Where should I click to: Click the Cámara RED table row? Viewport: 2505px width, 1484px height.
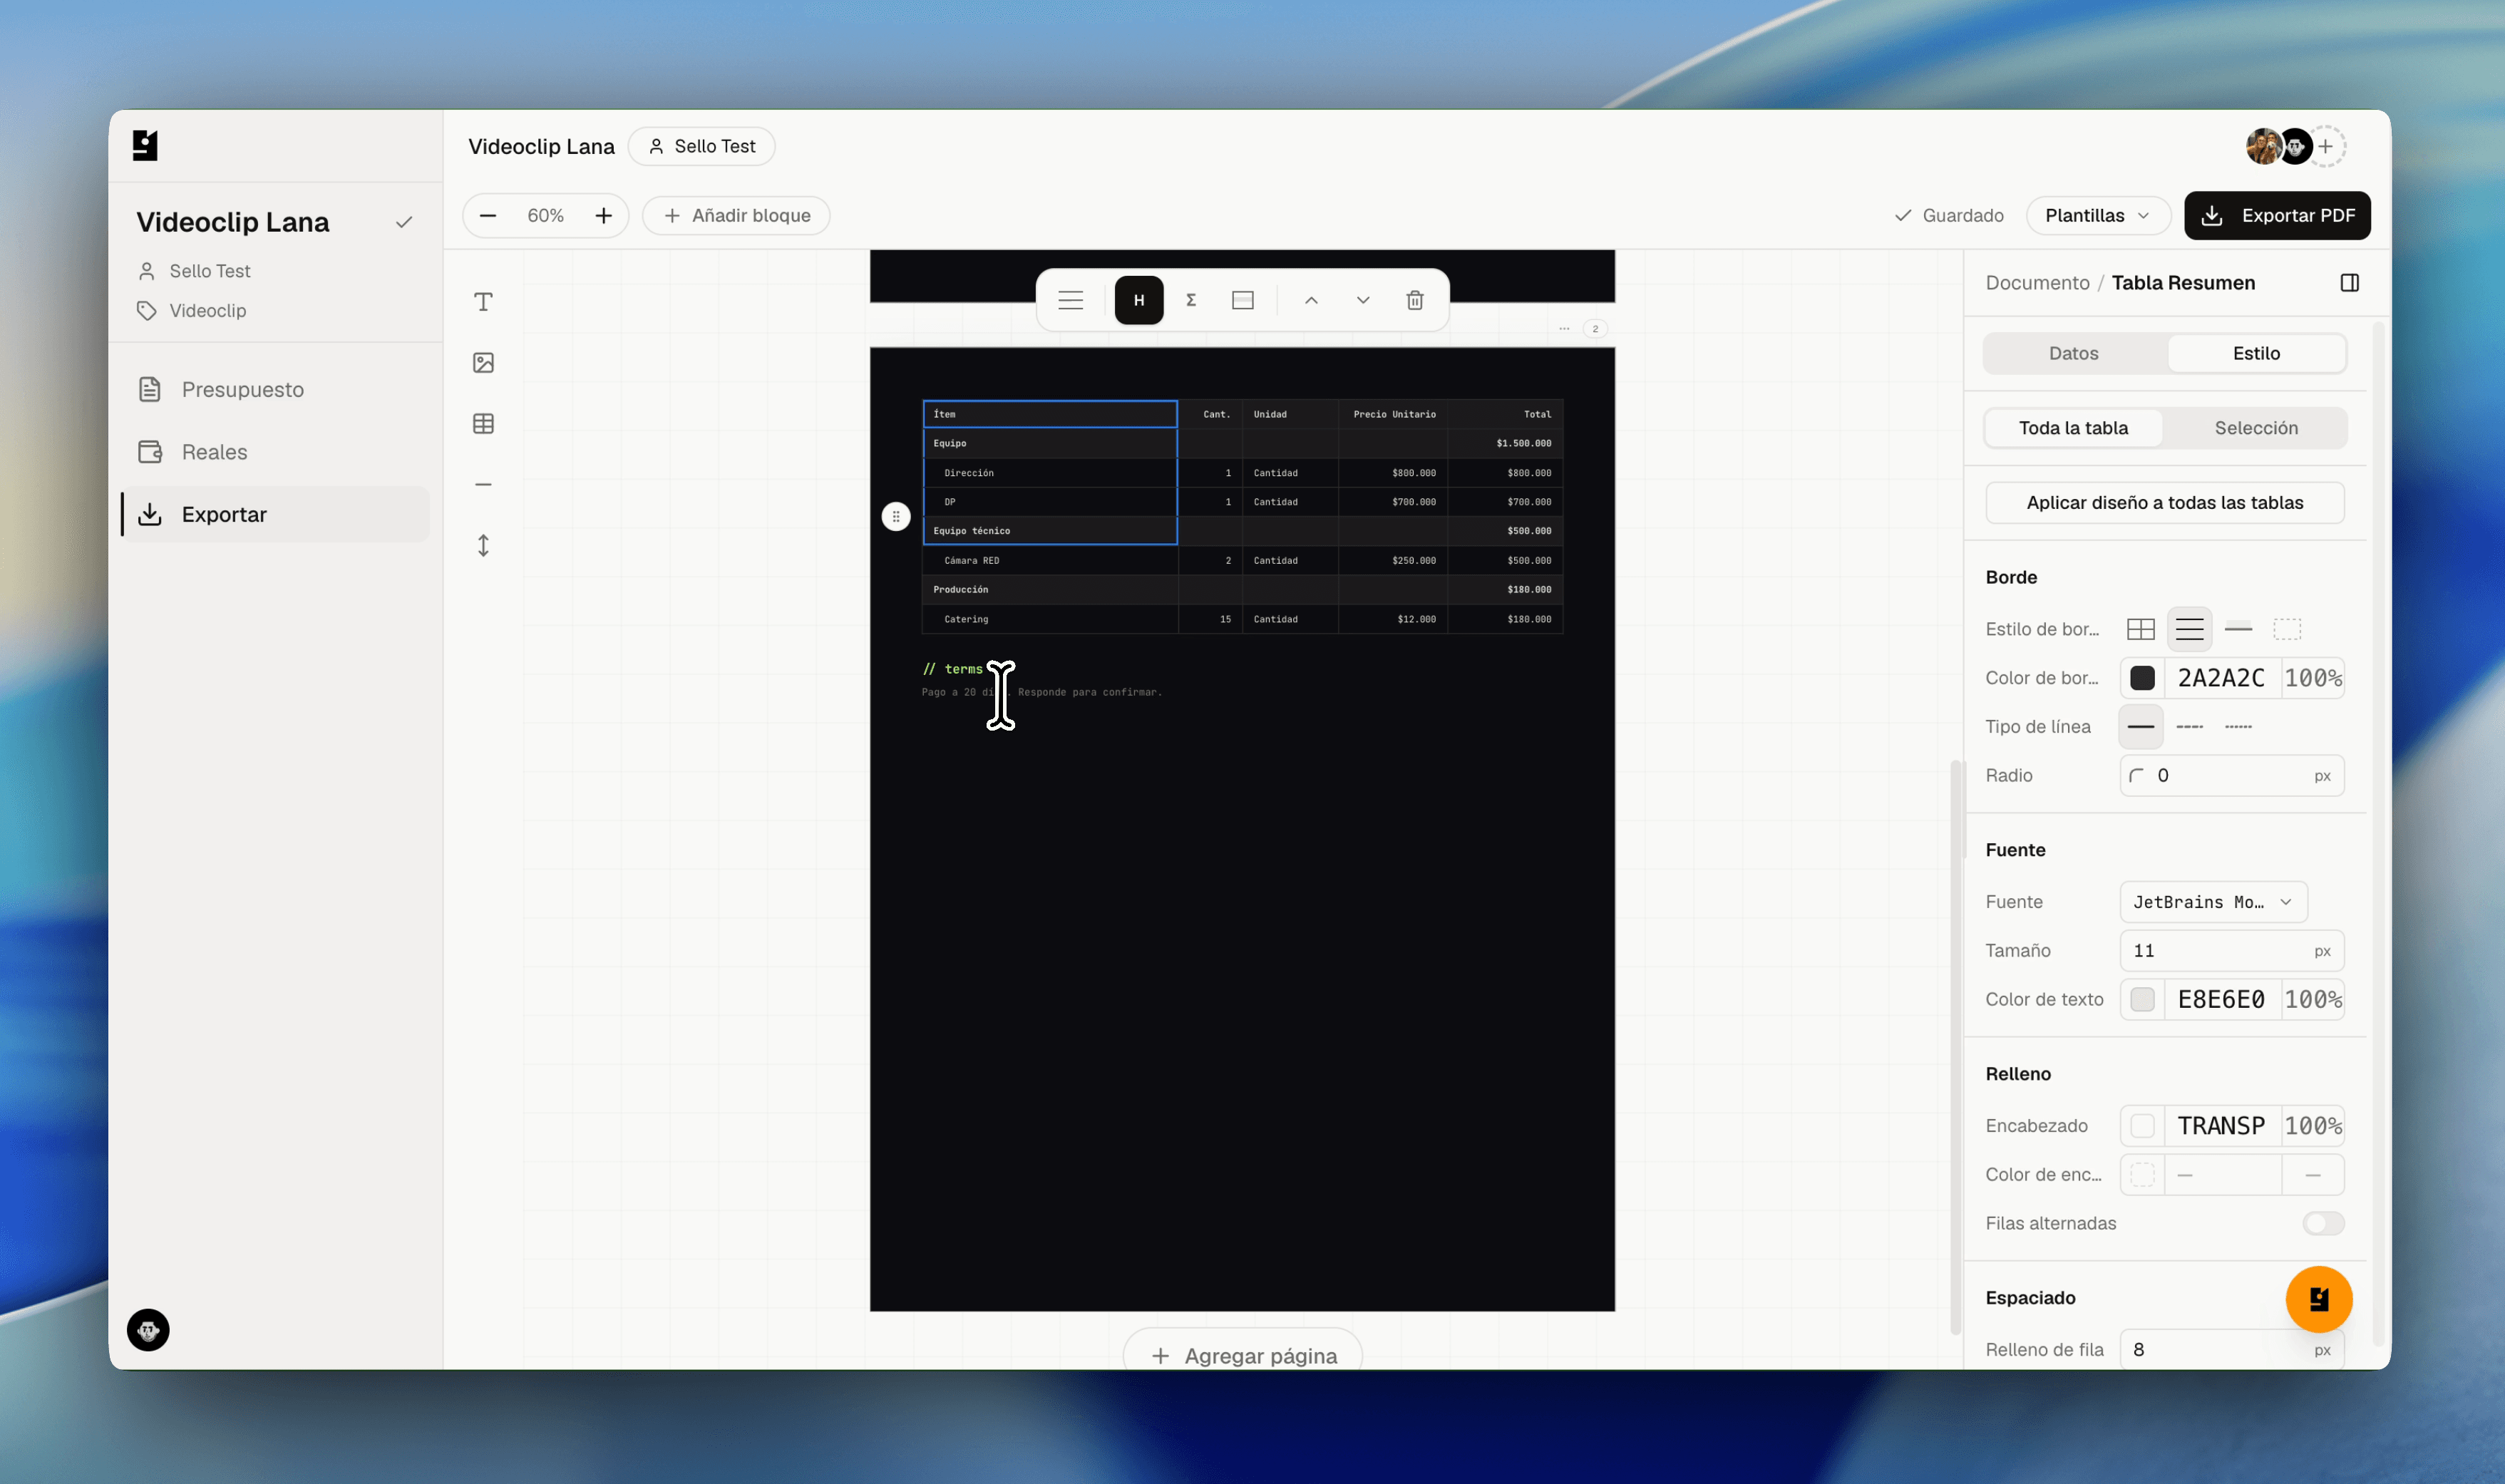(1242, 560)
